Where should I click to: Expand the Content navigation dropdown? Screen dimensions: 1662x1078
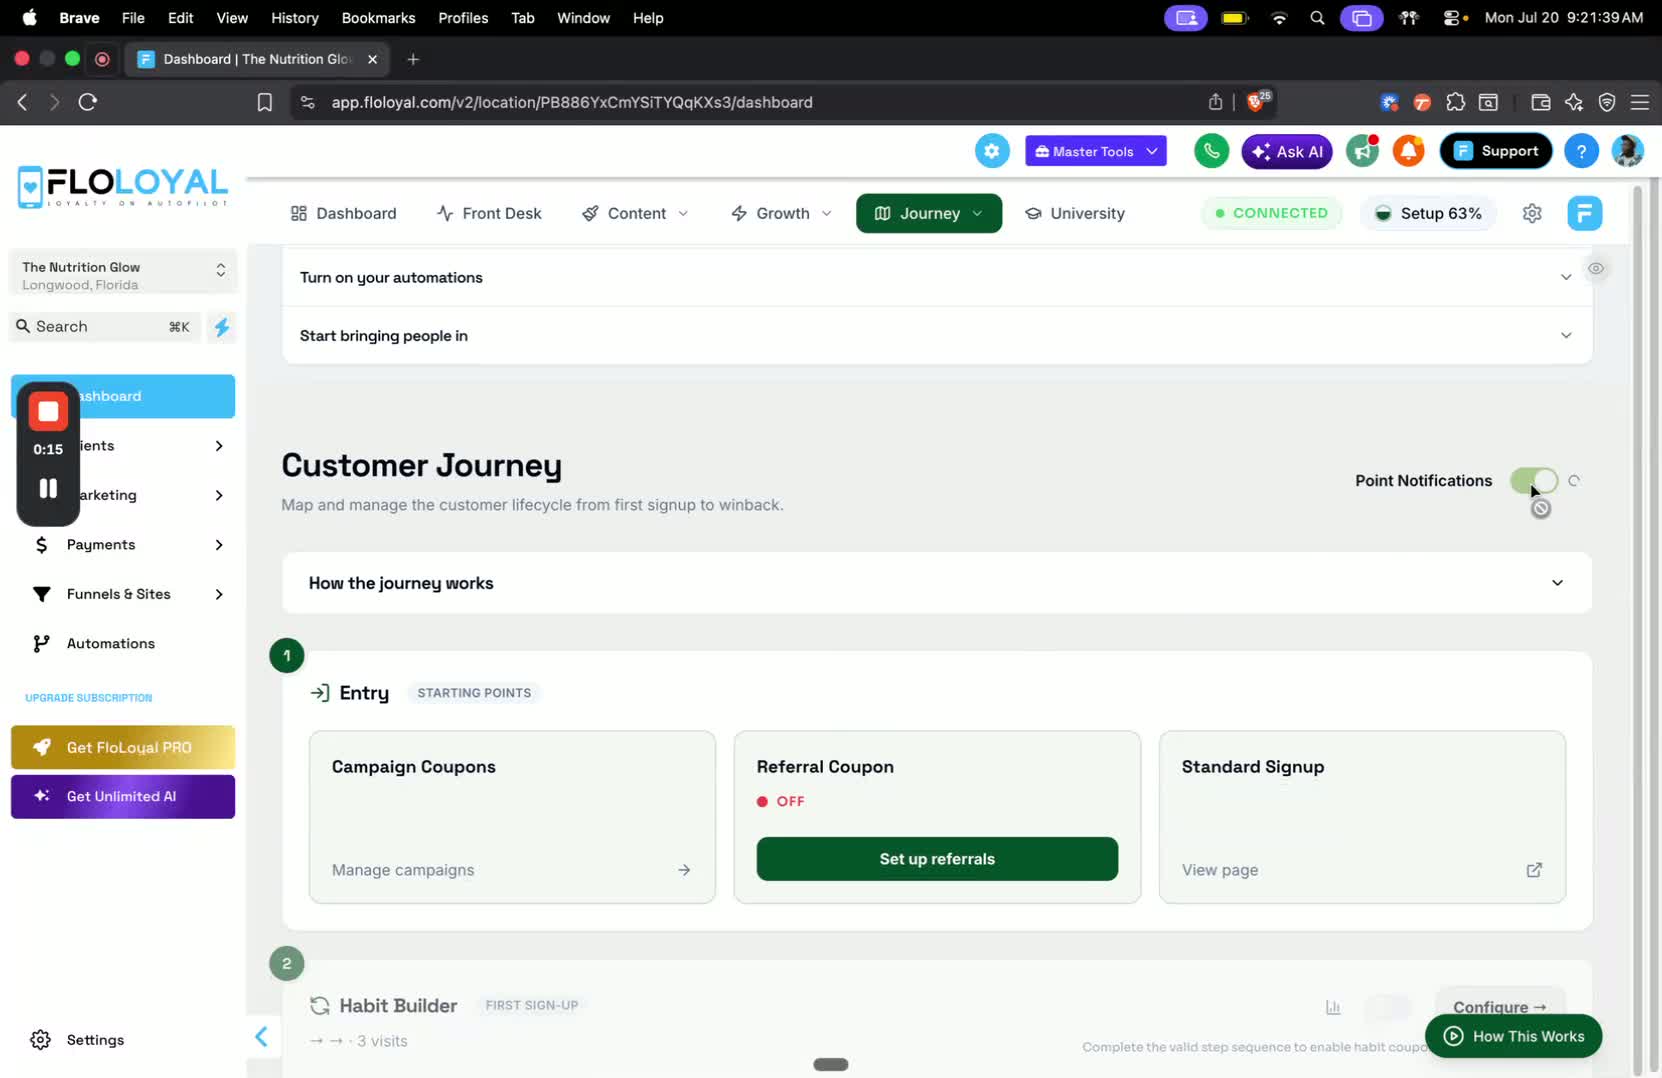click(x=635, y=213)
